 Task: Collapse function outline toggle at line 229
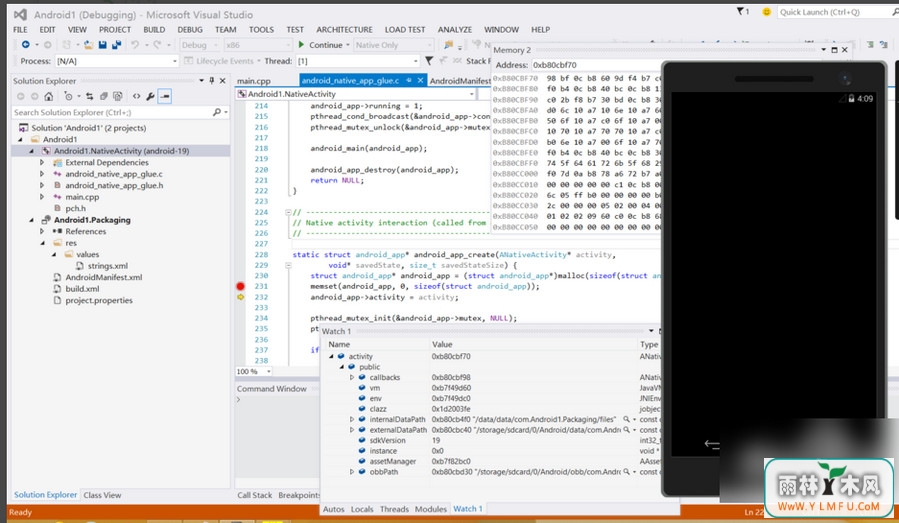tap(288, 265)
